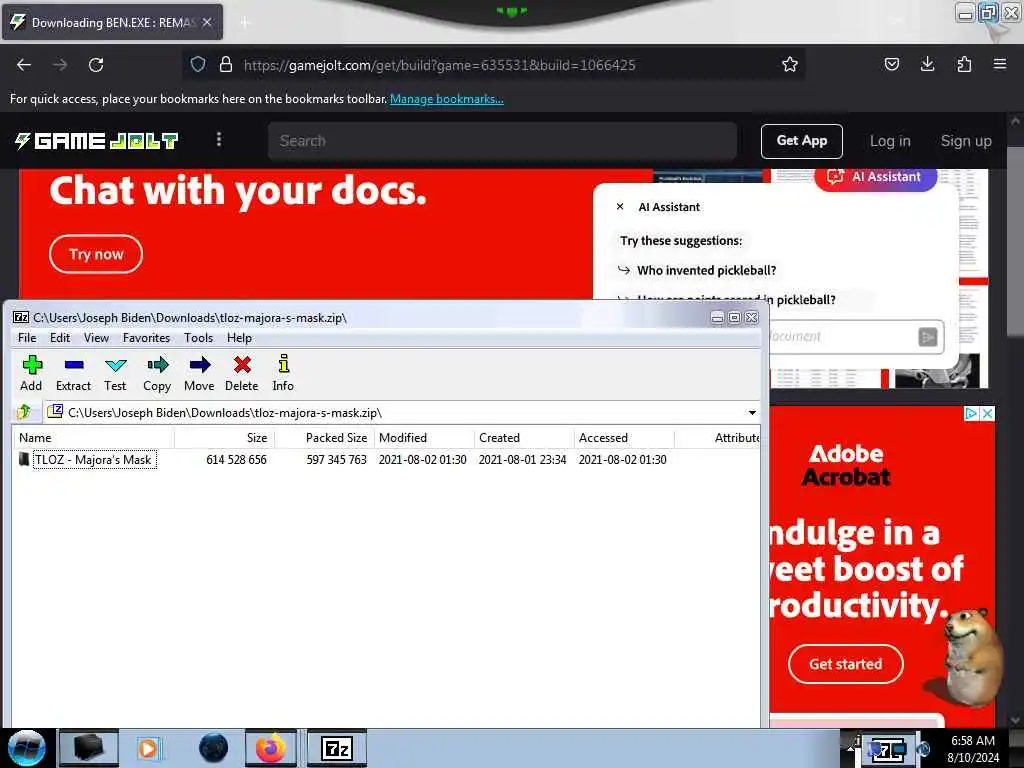The height and width of the screenshot is (768, 1024).
Task: Open the Firefox Downloads panel
Action: [x=927, y=64]
